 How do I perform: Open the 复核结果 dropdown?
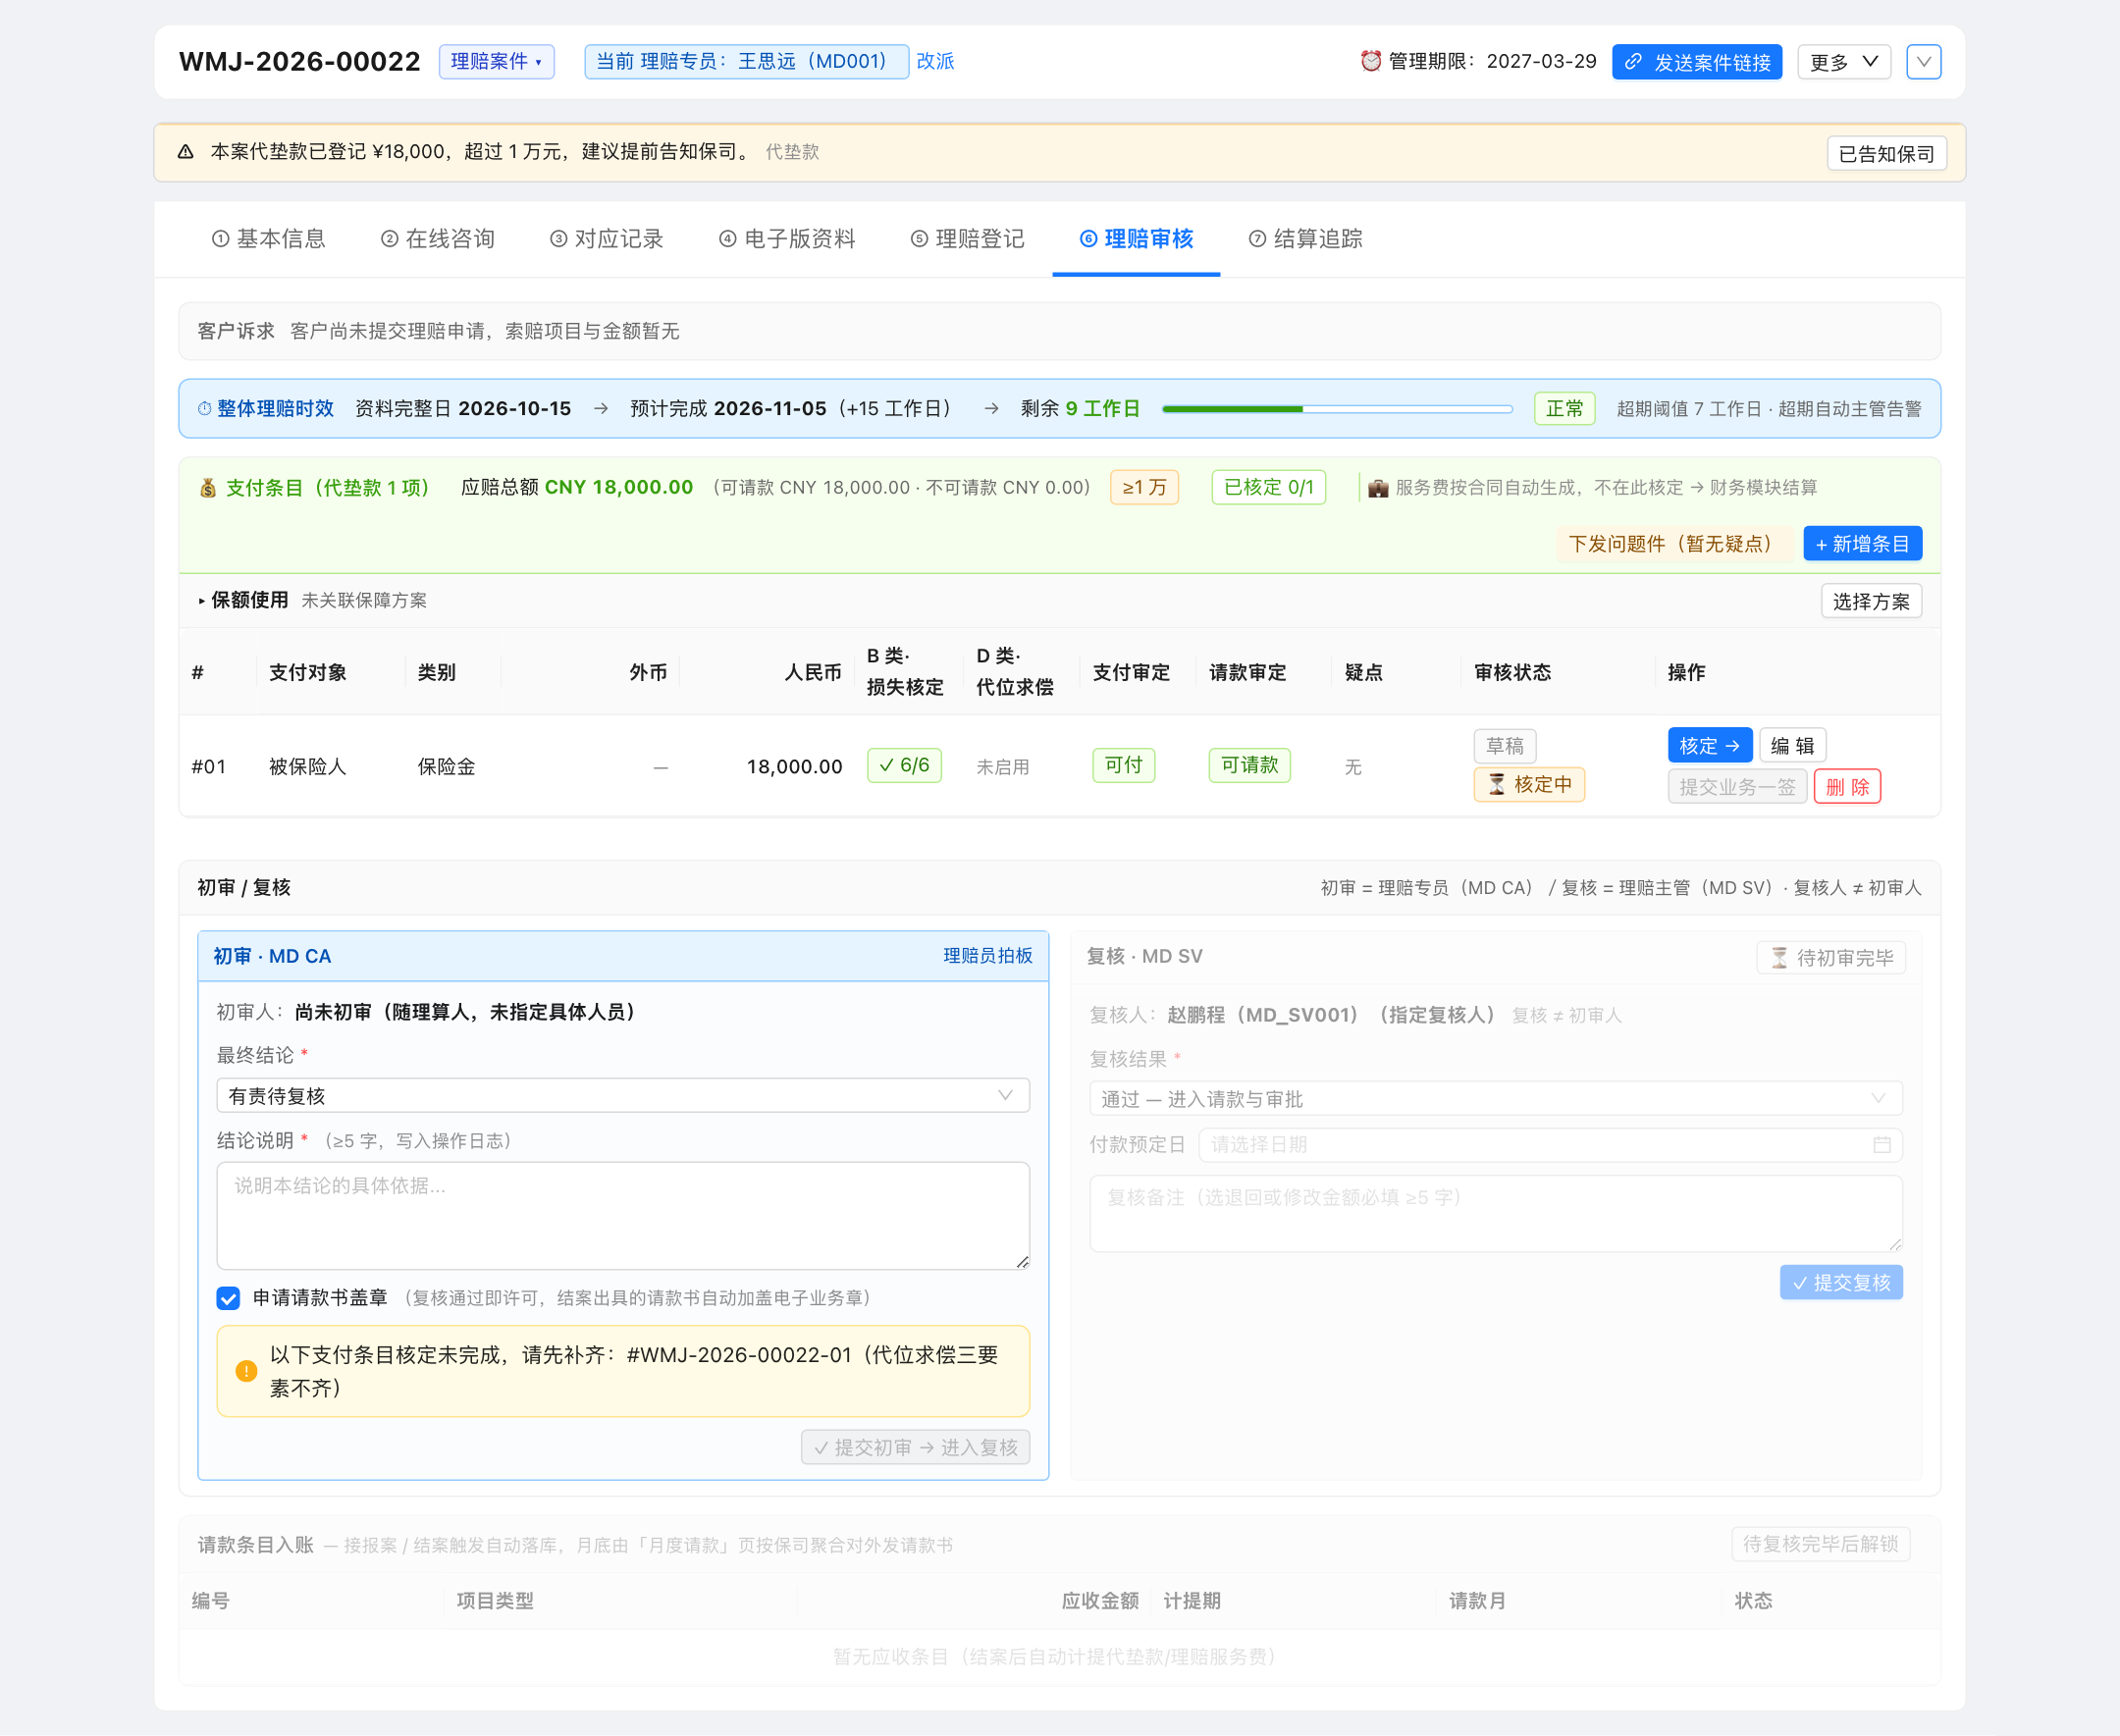point(1495,1099)
